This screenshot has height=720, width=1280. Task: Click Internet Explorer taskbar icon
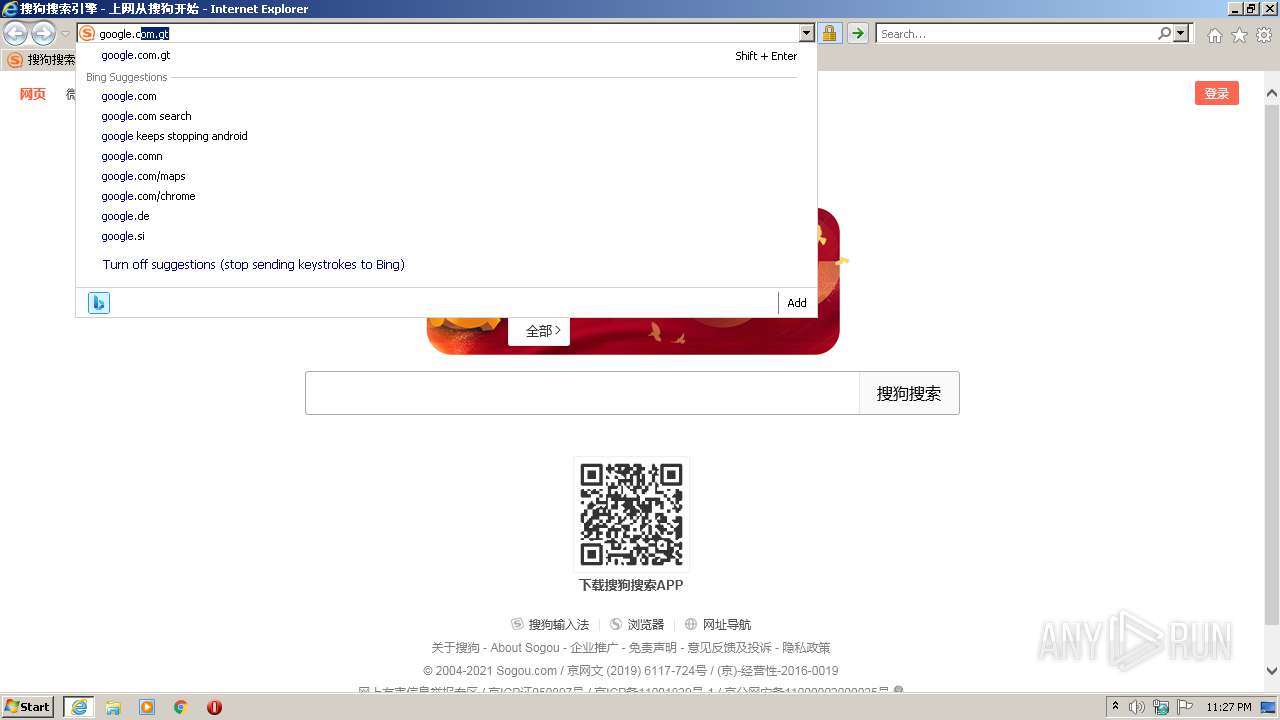79,707
